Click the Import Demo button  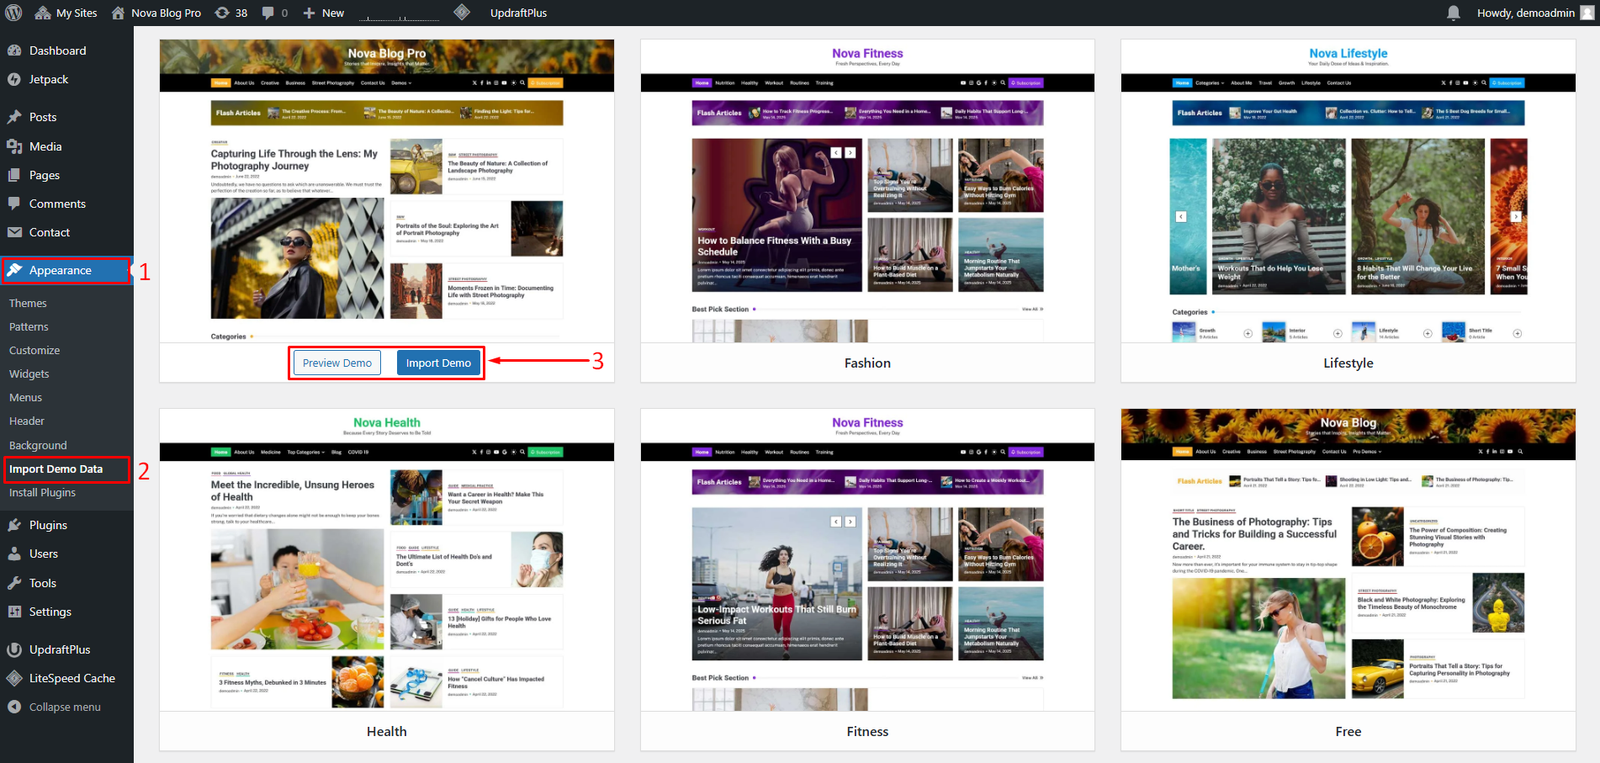pos(438,363)
